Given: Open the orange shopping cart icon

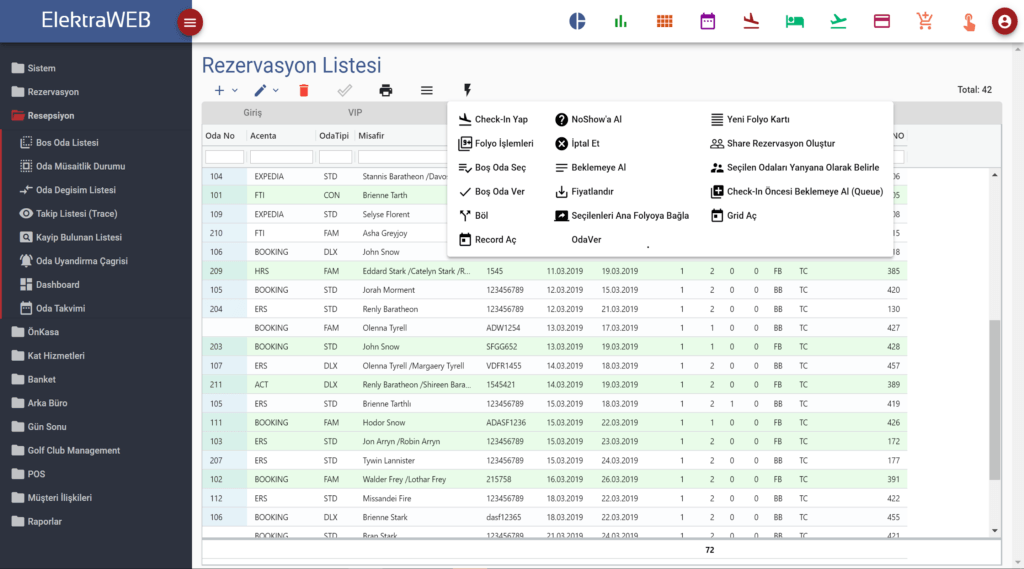Looking at the screenshot, I should coord(925,21).
